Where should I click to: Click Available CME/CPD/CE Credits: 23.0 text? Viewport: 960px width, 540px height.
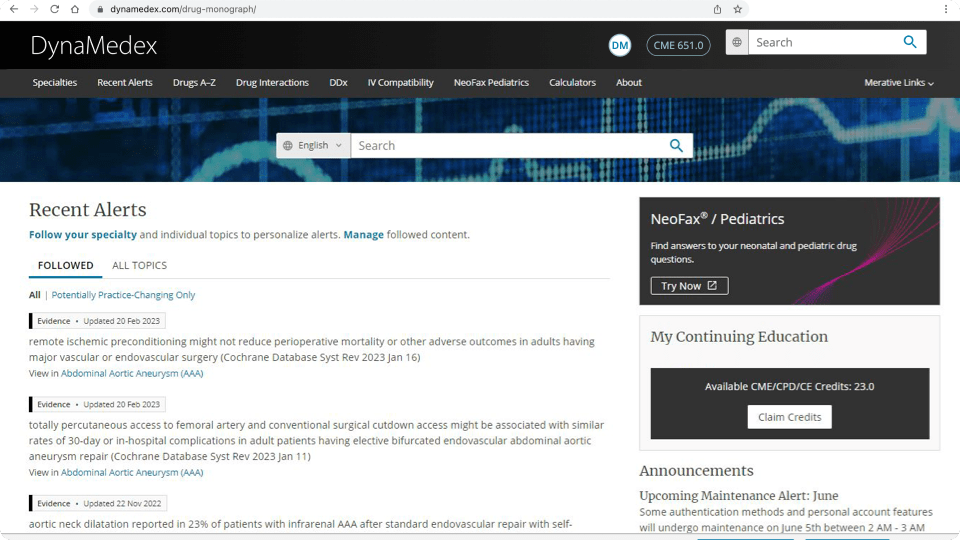point(789,386)
